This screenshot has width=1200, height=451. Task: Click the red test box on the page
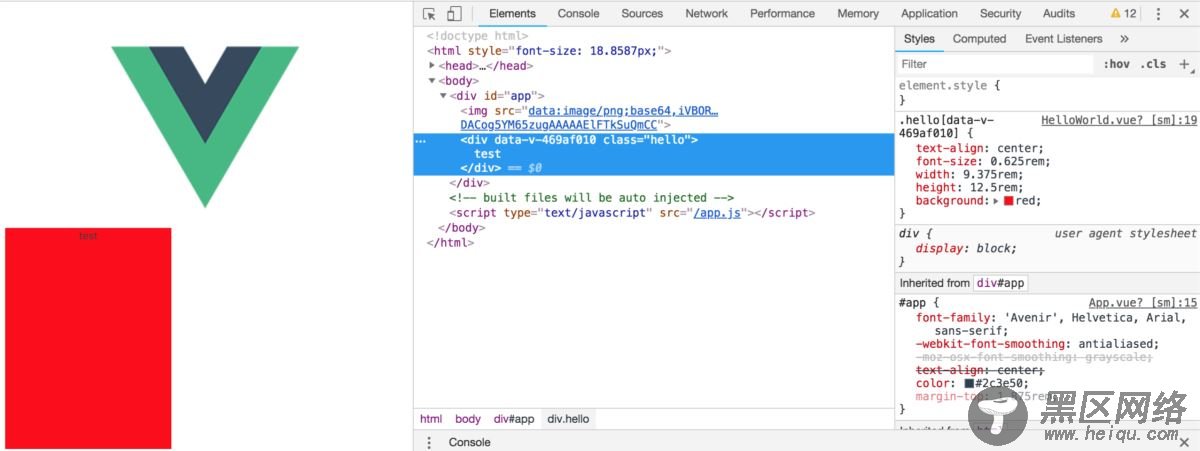point(88,338)
